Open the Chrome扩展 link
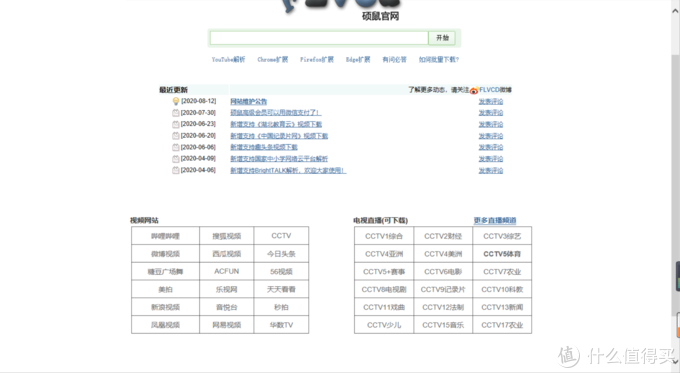The image size is (680, 373). point(272,59)
